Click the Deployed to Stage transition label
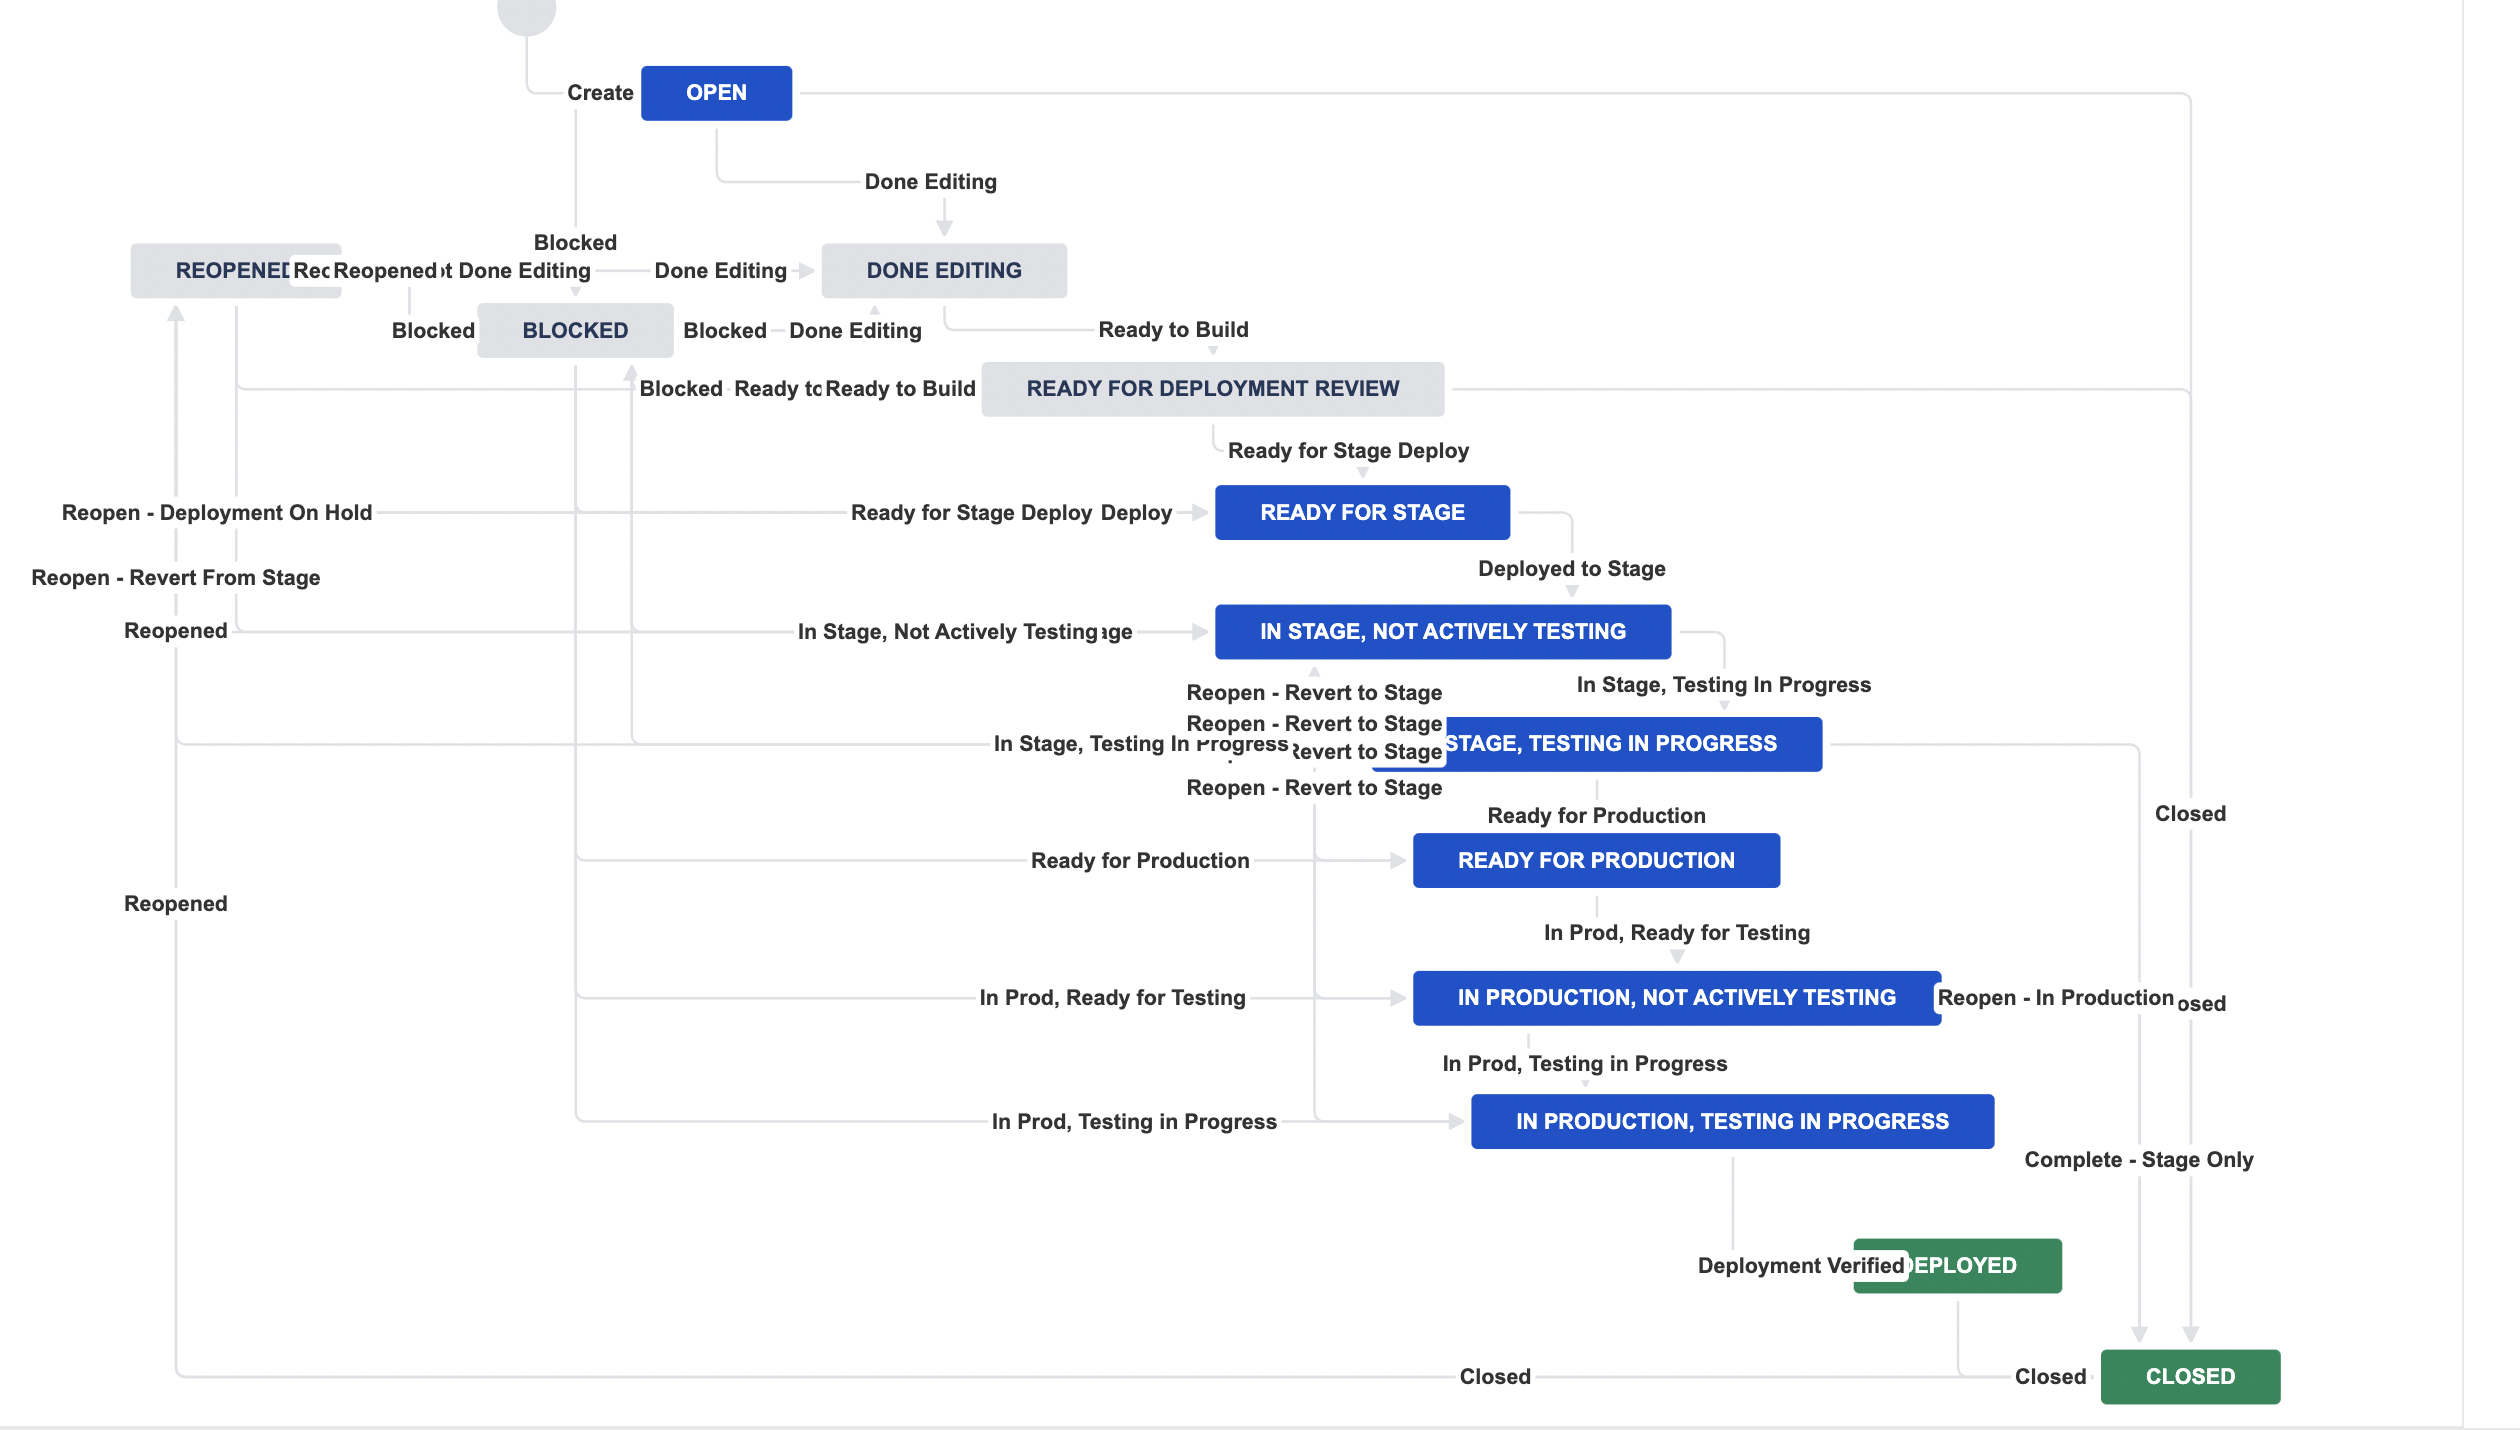Image resolution: width=2520 pixels, height=1430 pixels. (1570, 568)
